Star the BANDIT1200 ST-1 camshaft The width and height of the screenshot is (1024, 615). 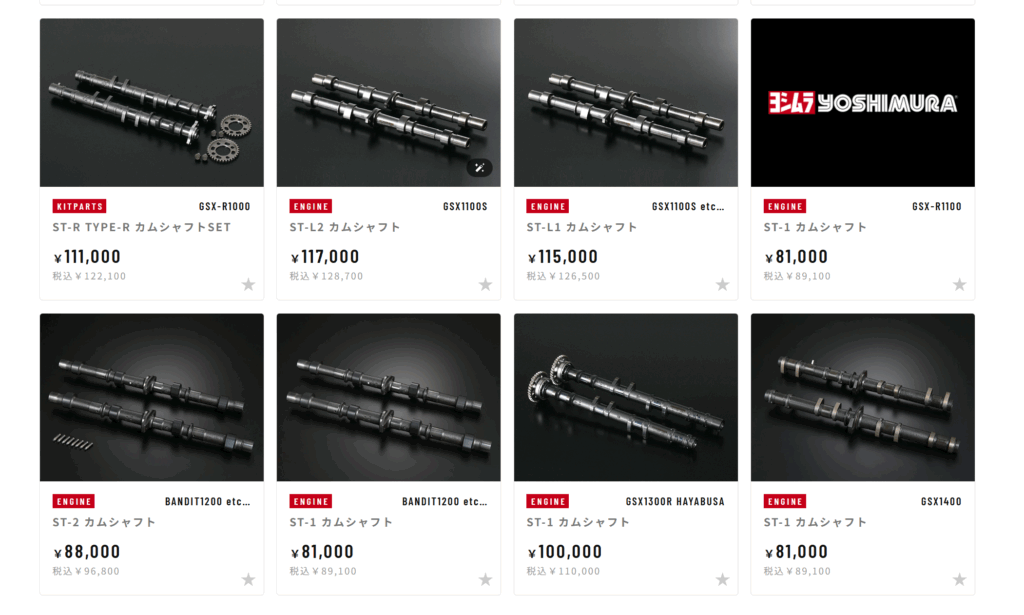(x=485, y=580)
